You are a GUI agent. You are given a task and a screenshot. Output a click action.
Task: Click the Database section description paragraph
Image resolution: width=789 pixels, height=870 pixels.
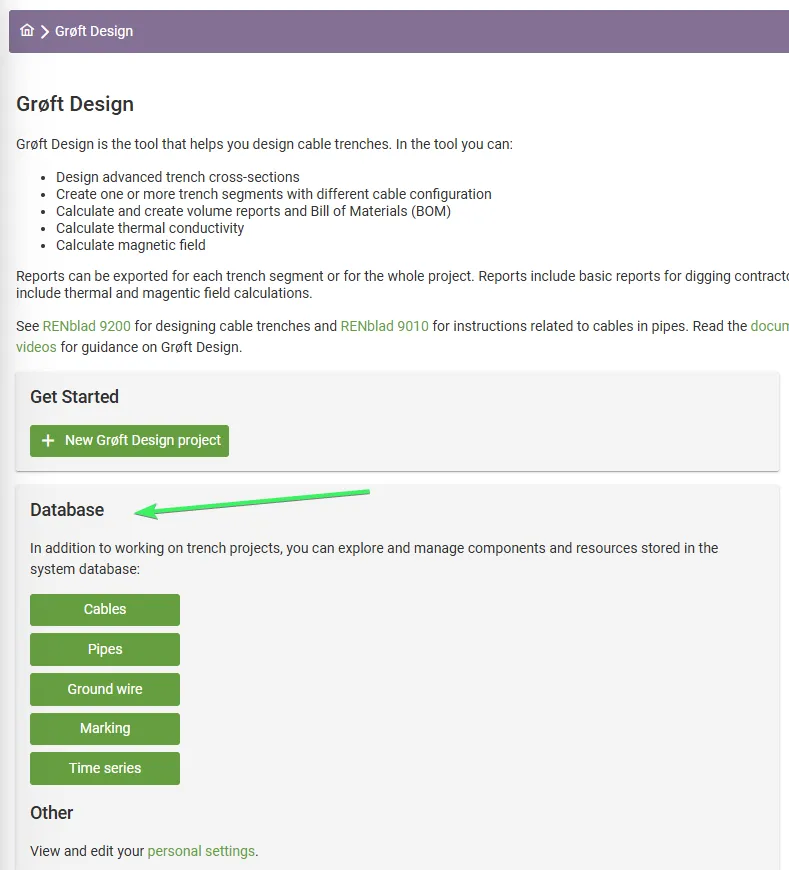click(x=374, y=559)
